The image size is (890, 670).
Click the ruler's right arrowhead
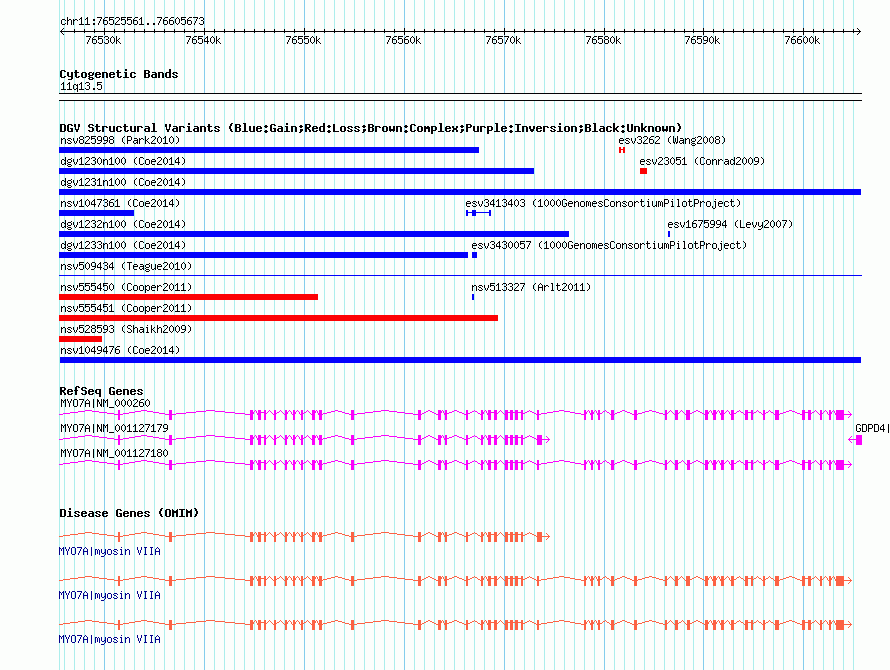coord(858,31)
